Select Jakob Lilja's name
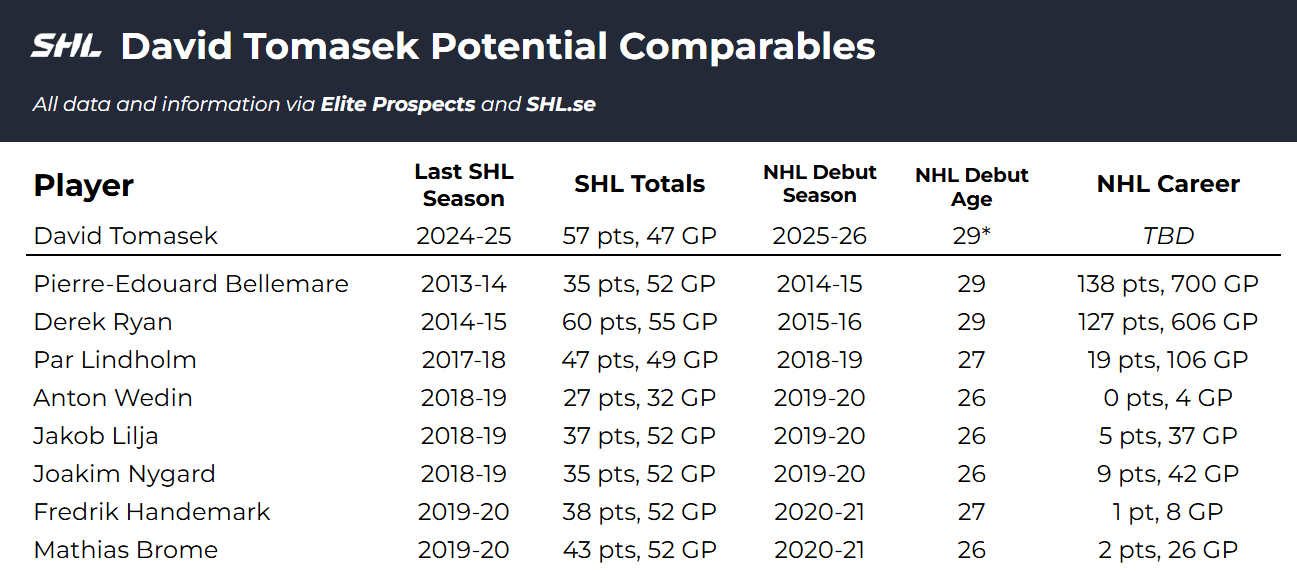Viewport: 1297px width, 571px height. pos(96,436)
